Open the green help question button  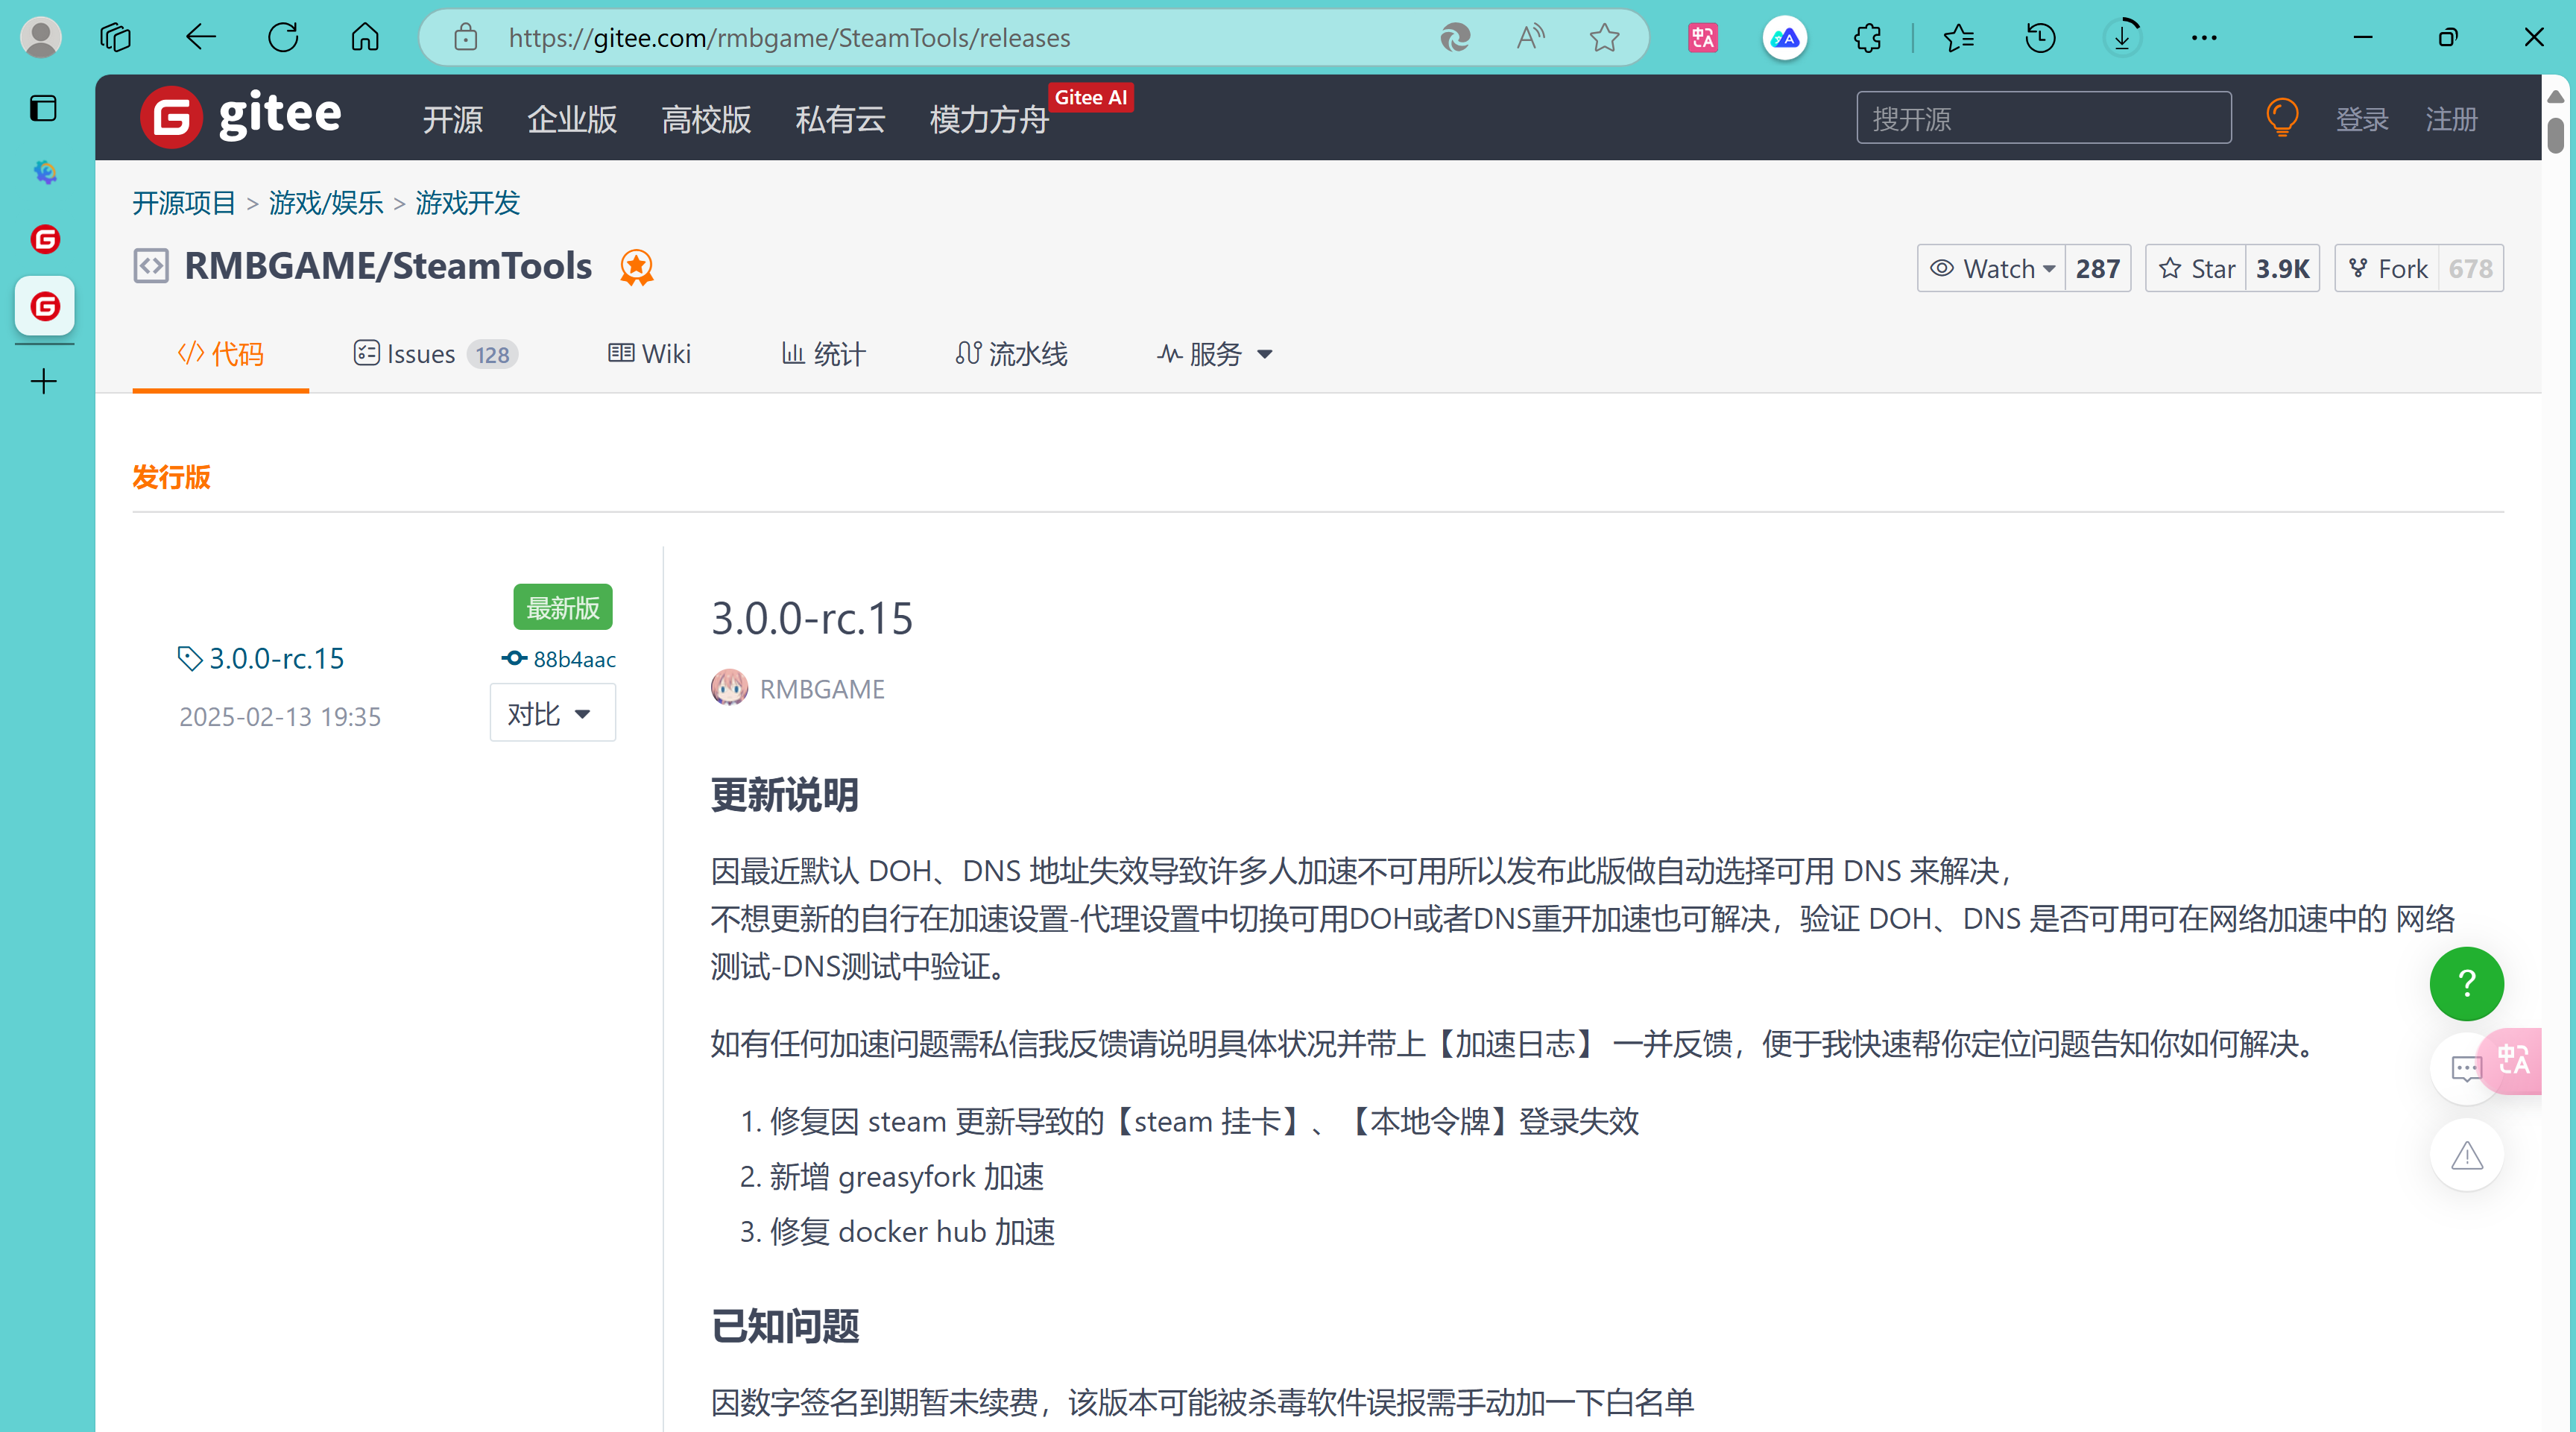tap(2466, 983)
